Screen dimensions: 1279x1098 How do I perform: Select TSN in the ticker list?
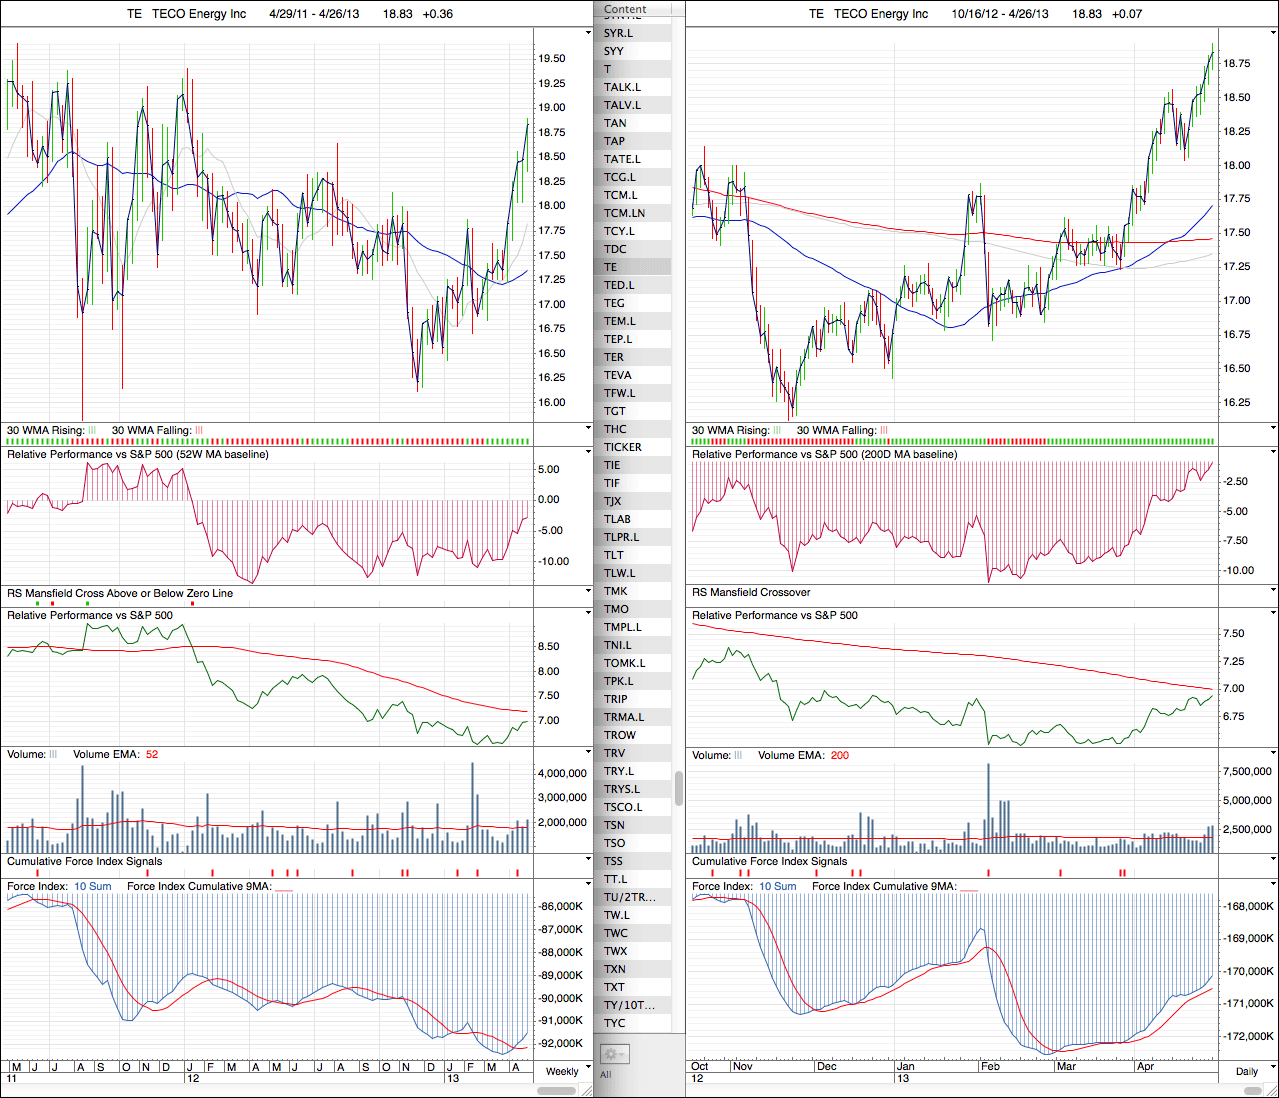pos(614,825)
